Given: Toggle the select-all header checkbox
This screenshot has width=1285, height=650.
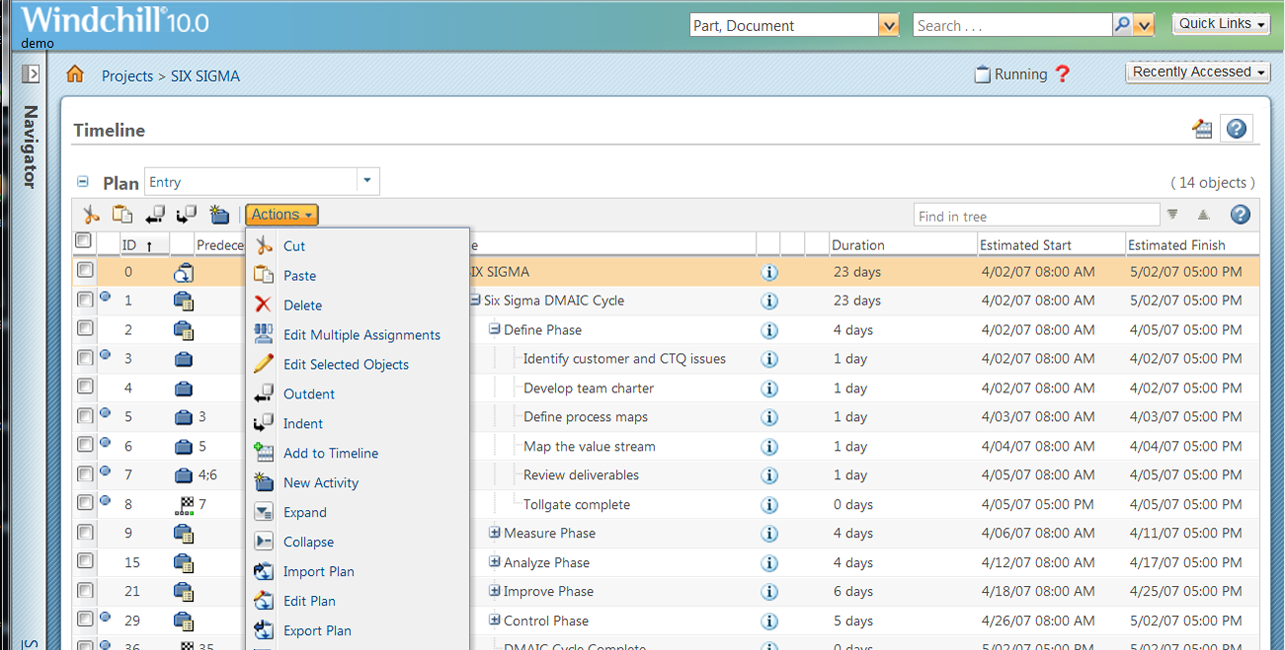Looking at the screenshot, I should coord(84,241).
